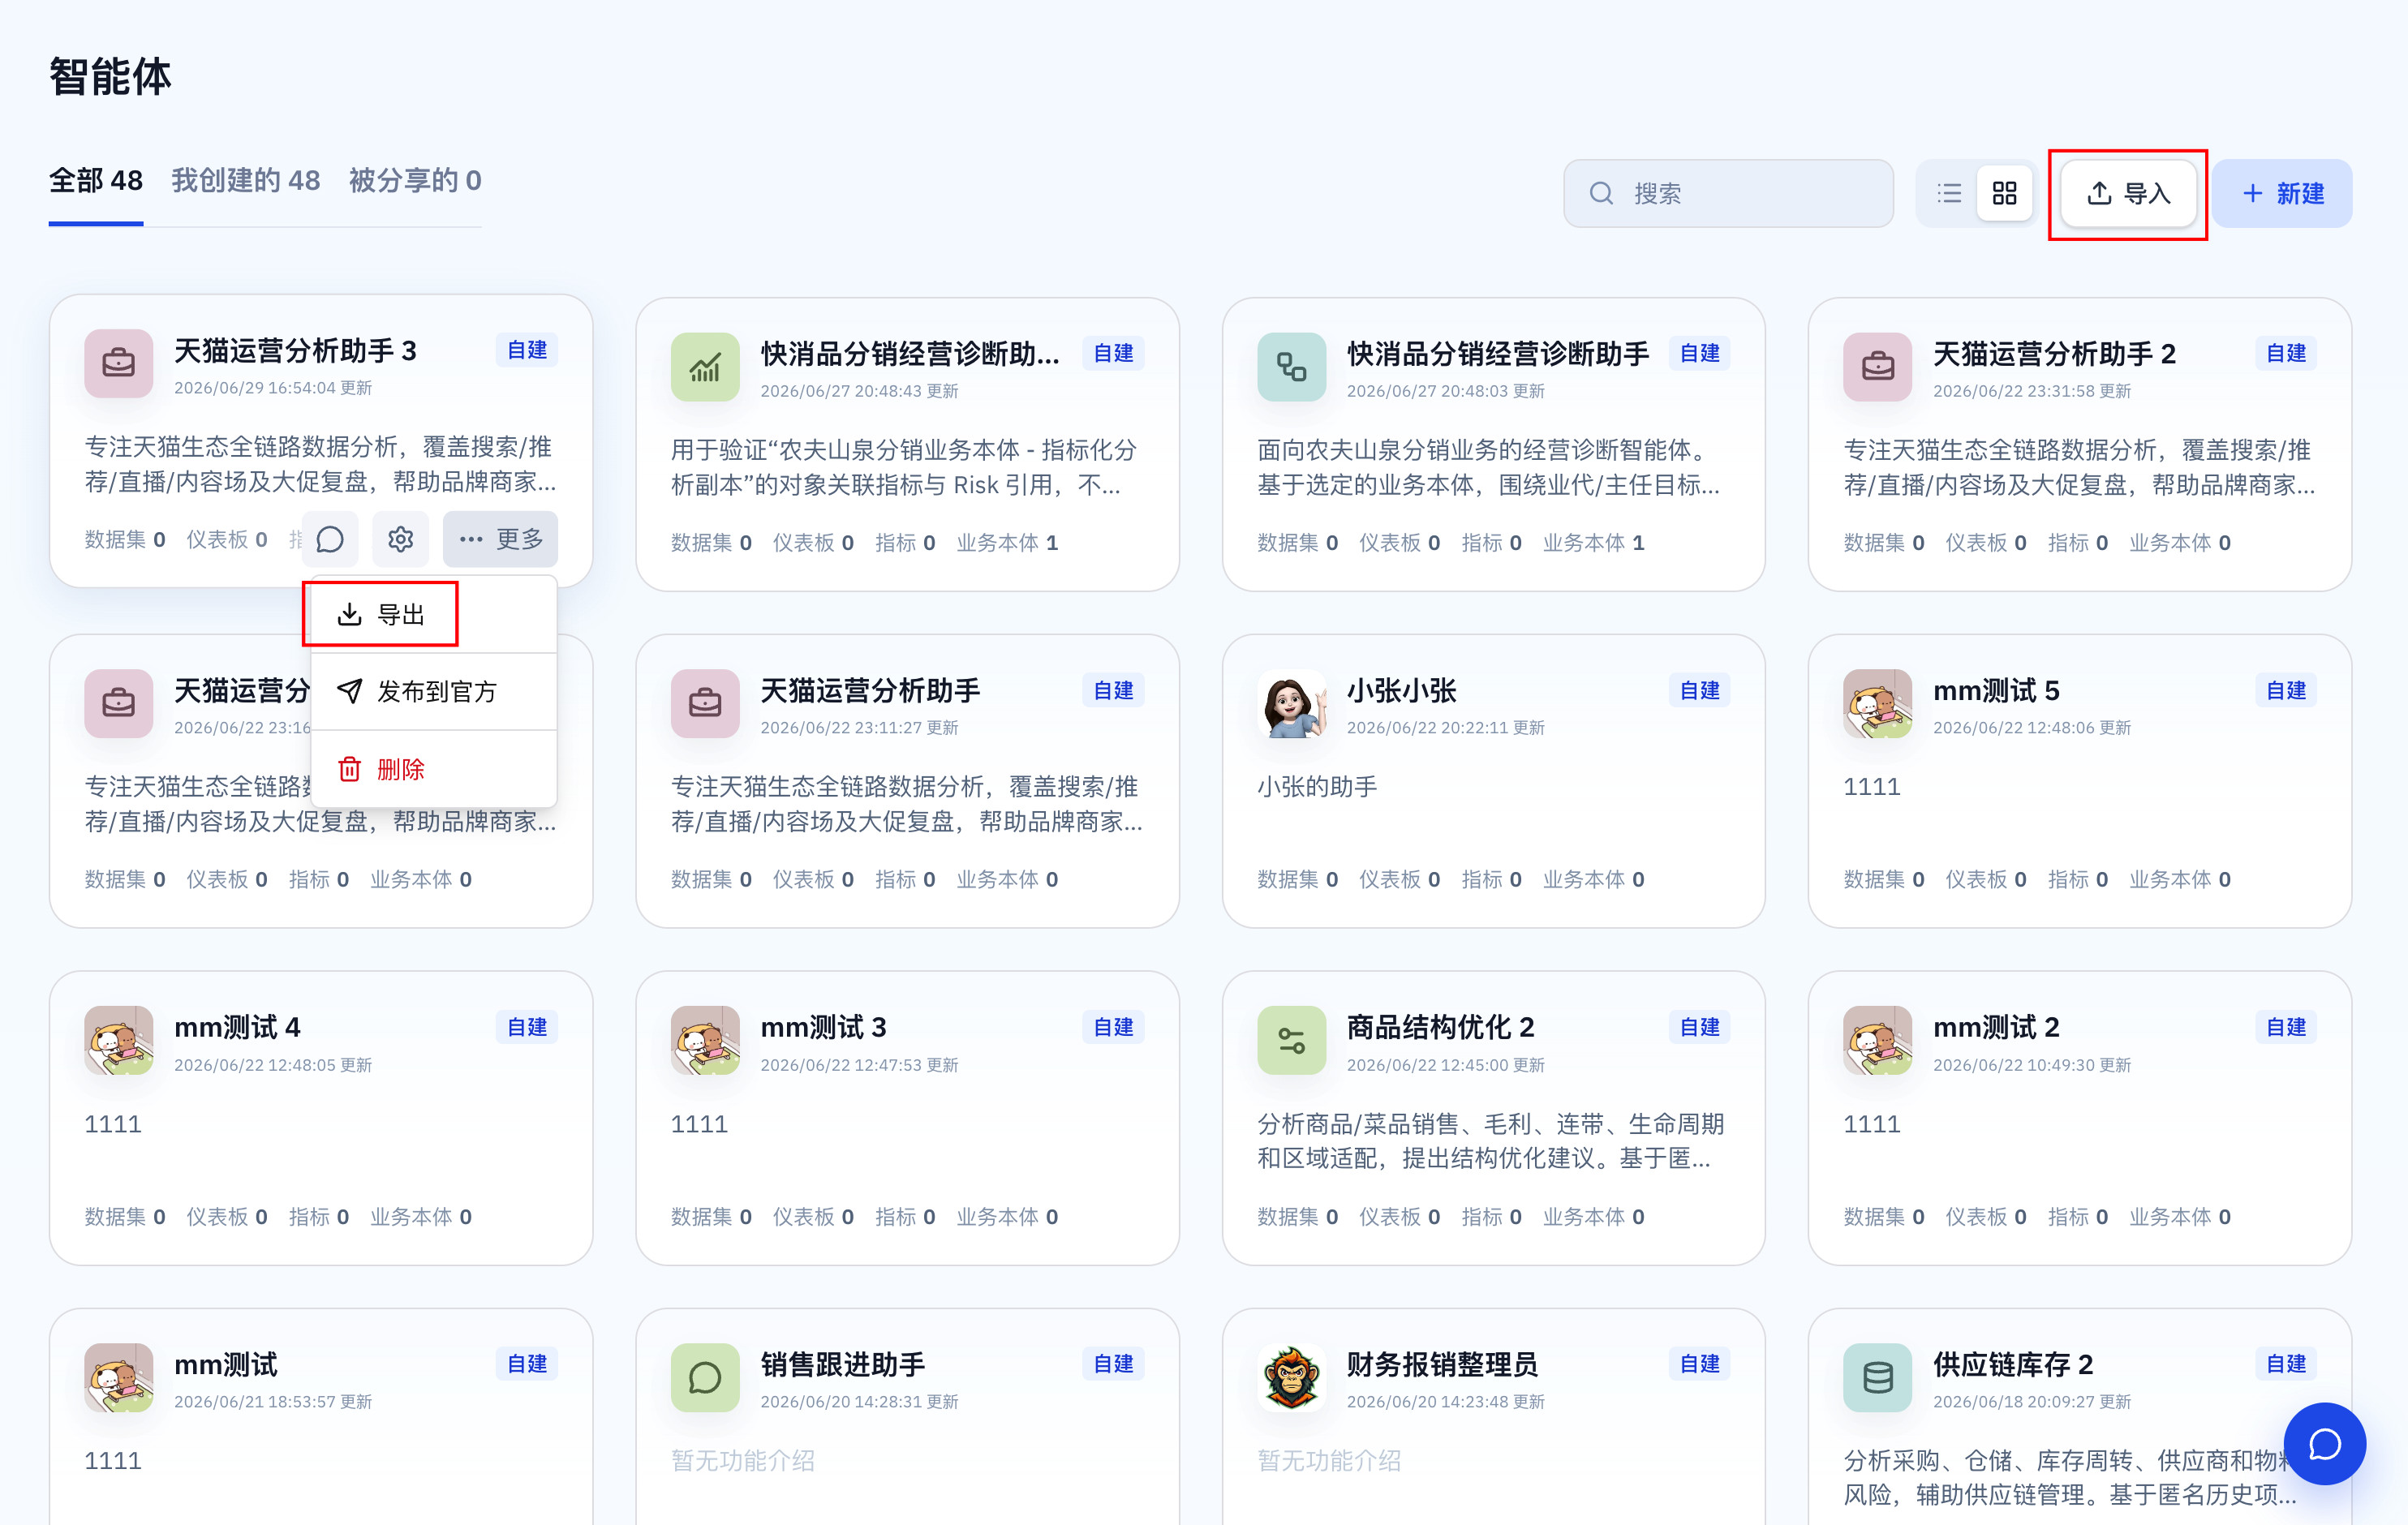Image resolution: width=2408 pixels, height=1525 pixels.
Task: Focus the 搜索 search field
Action: 1728,193
